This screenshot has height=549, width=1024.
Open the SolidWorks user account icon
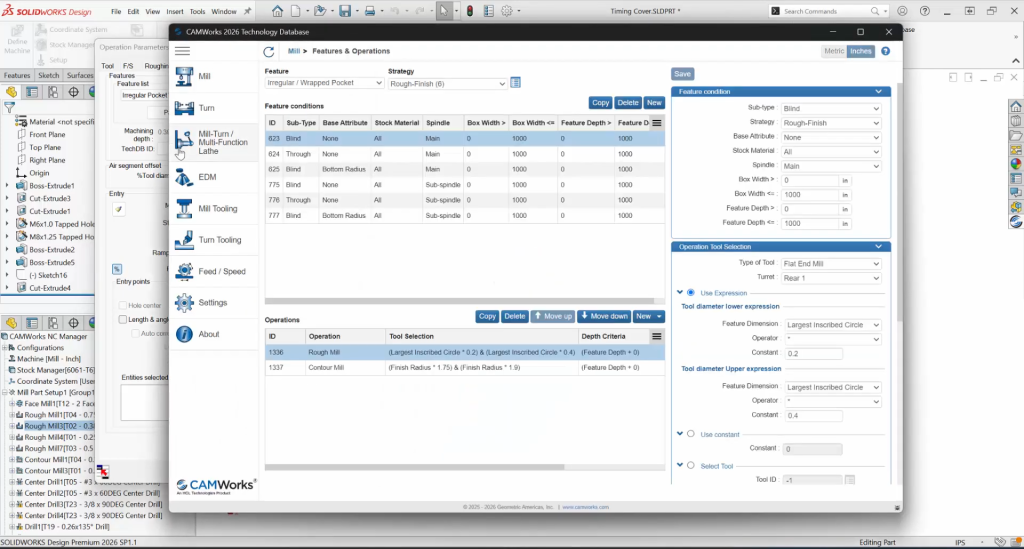coord(903,11)
